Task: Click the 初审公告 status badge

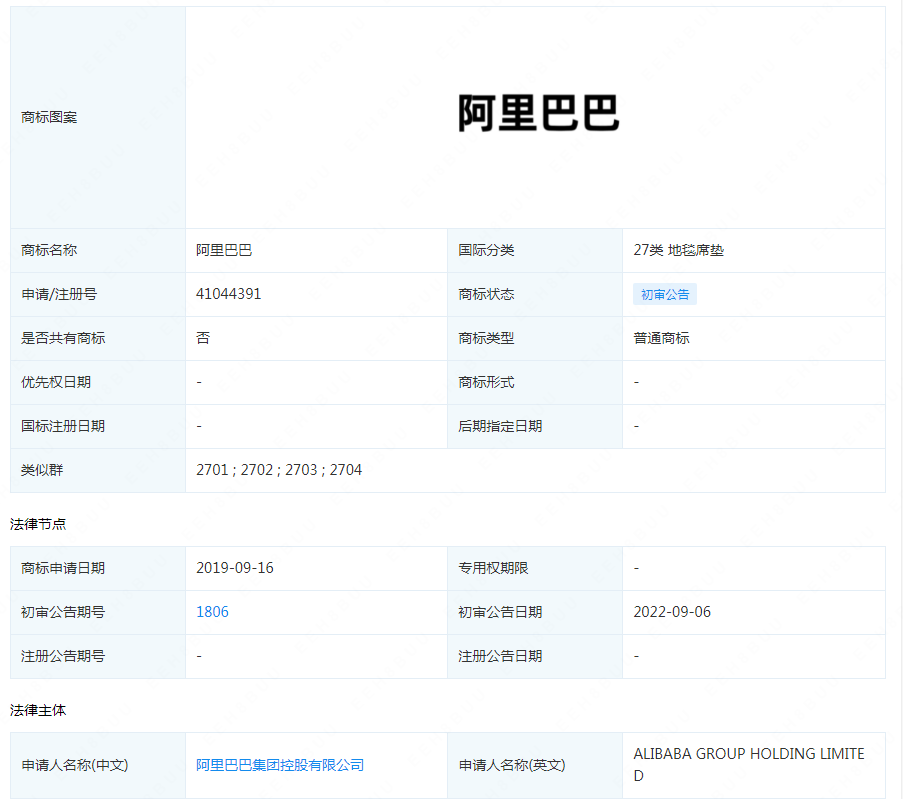Action: (x=665, y=294)
